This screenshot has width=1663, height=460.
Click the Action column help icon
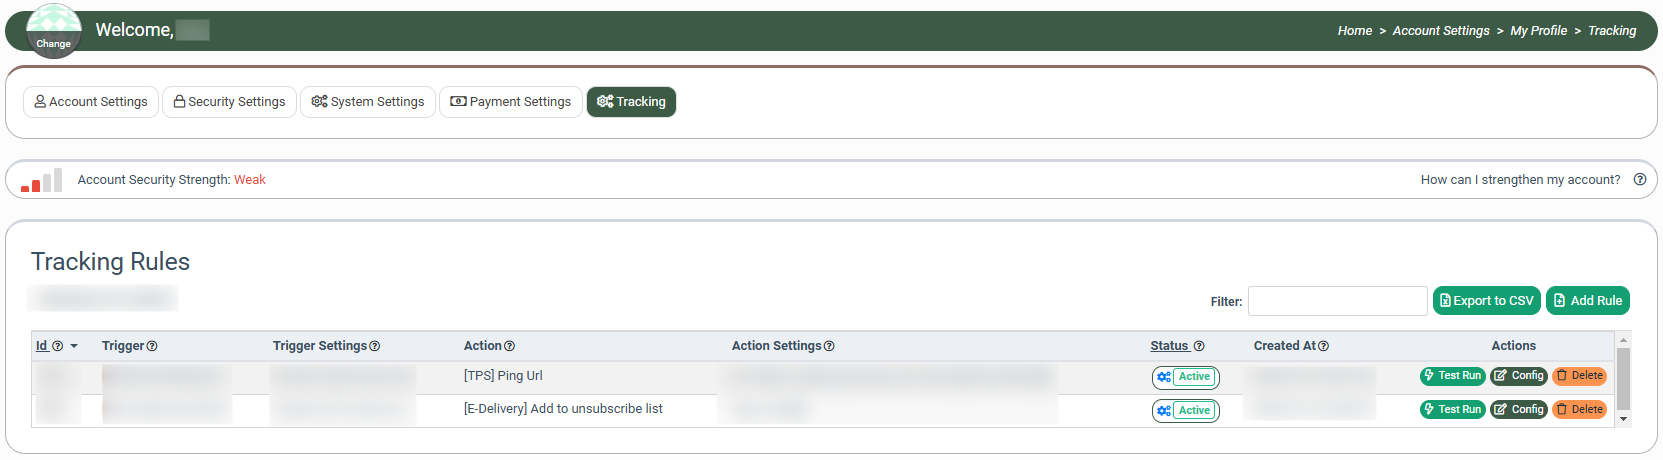tap(509, 346)
